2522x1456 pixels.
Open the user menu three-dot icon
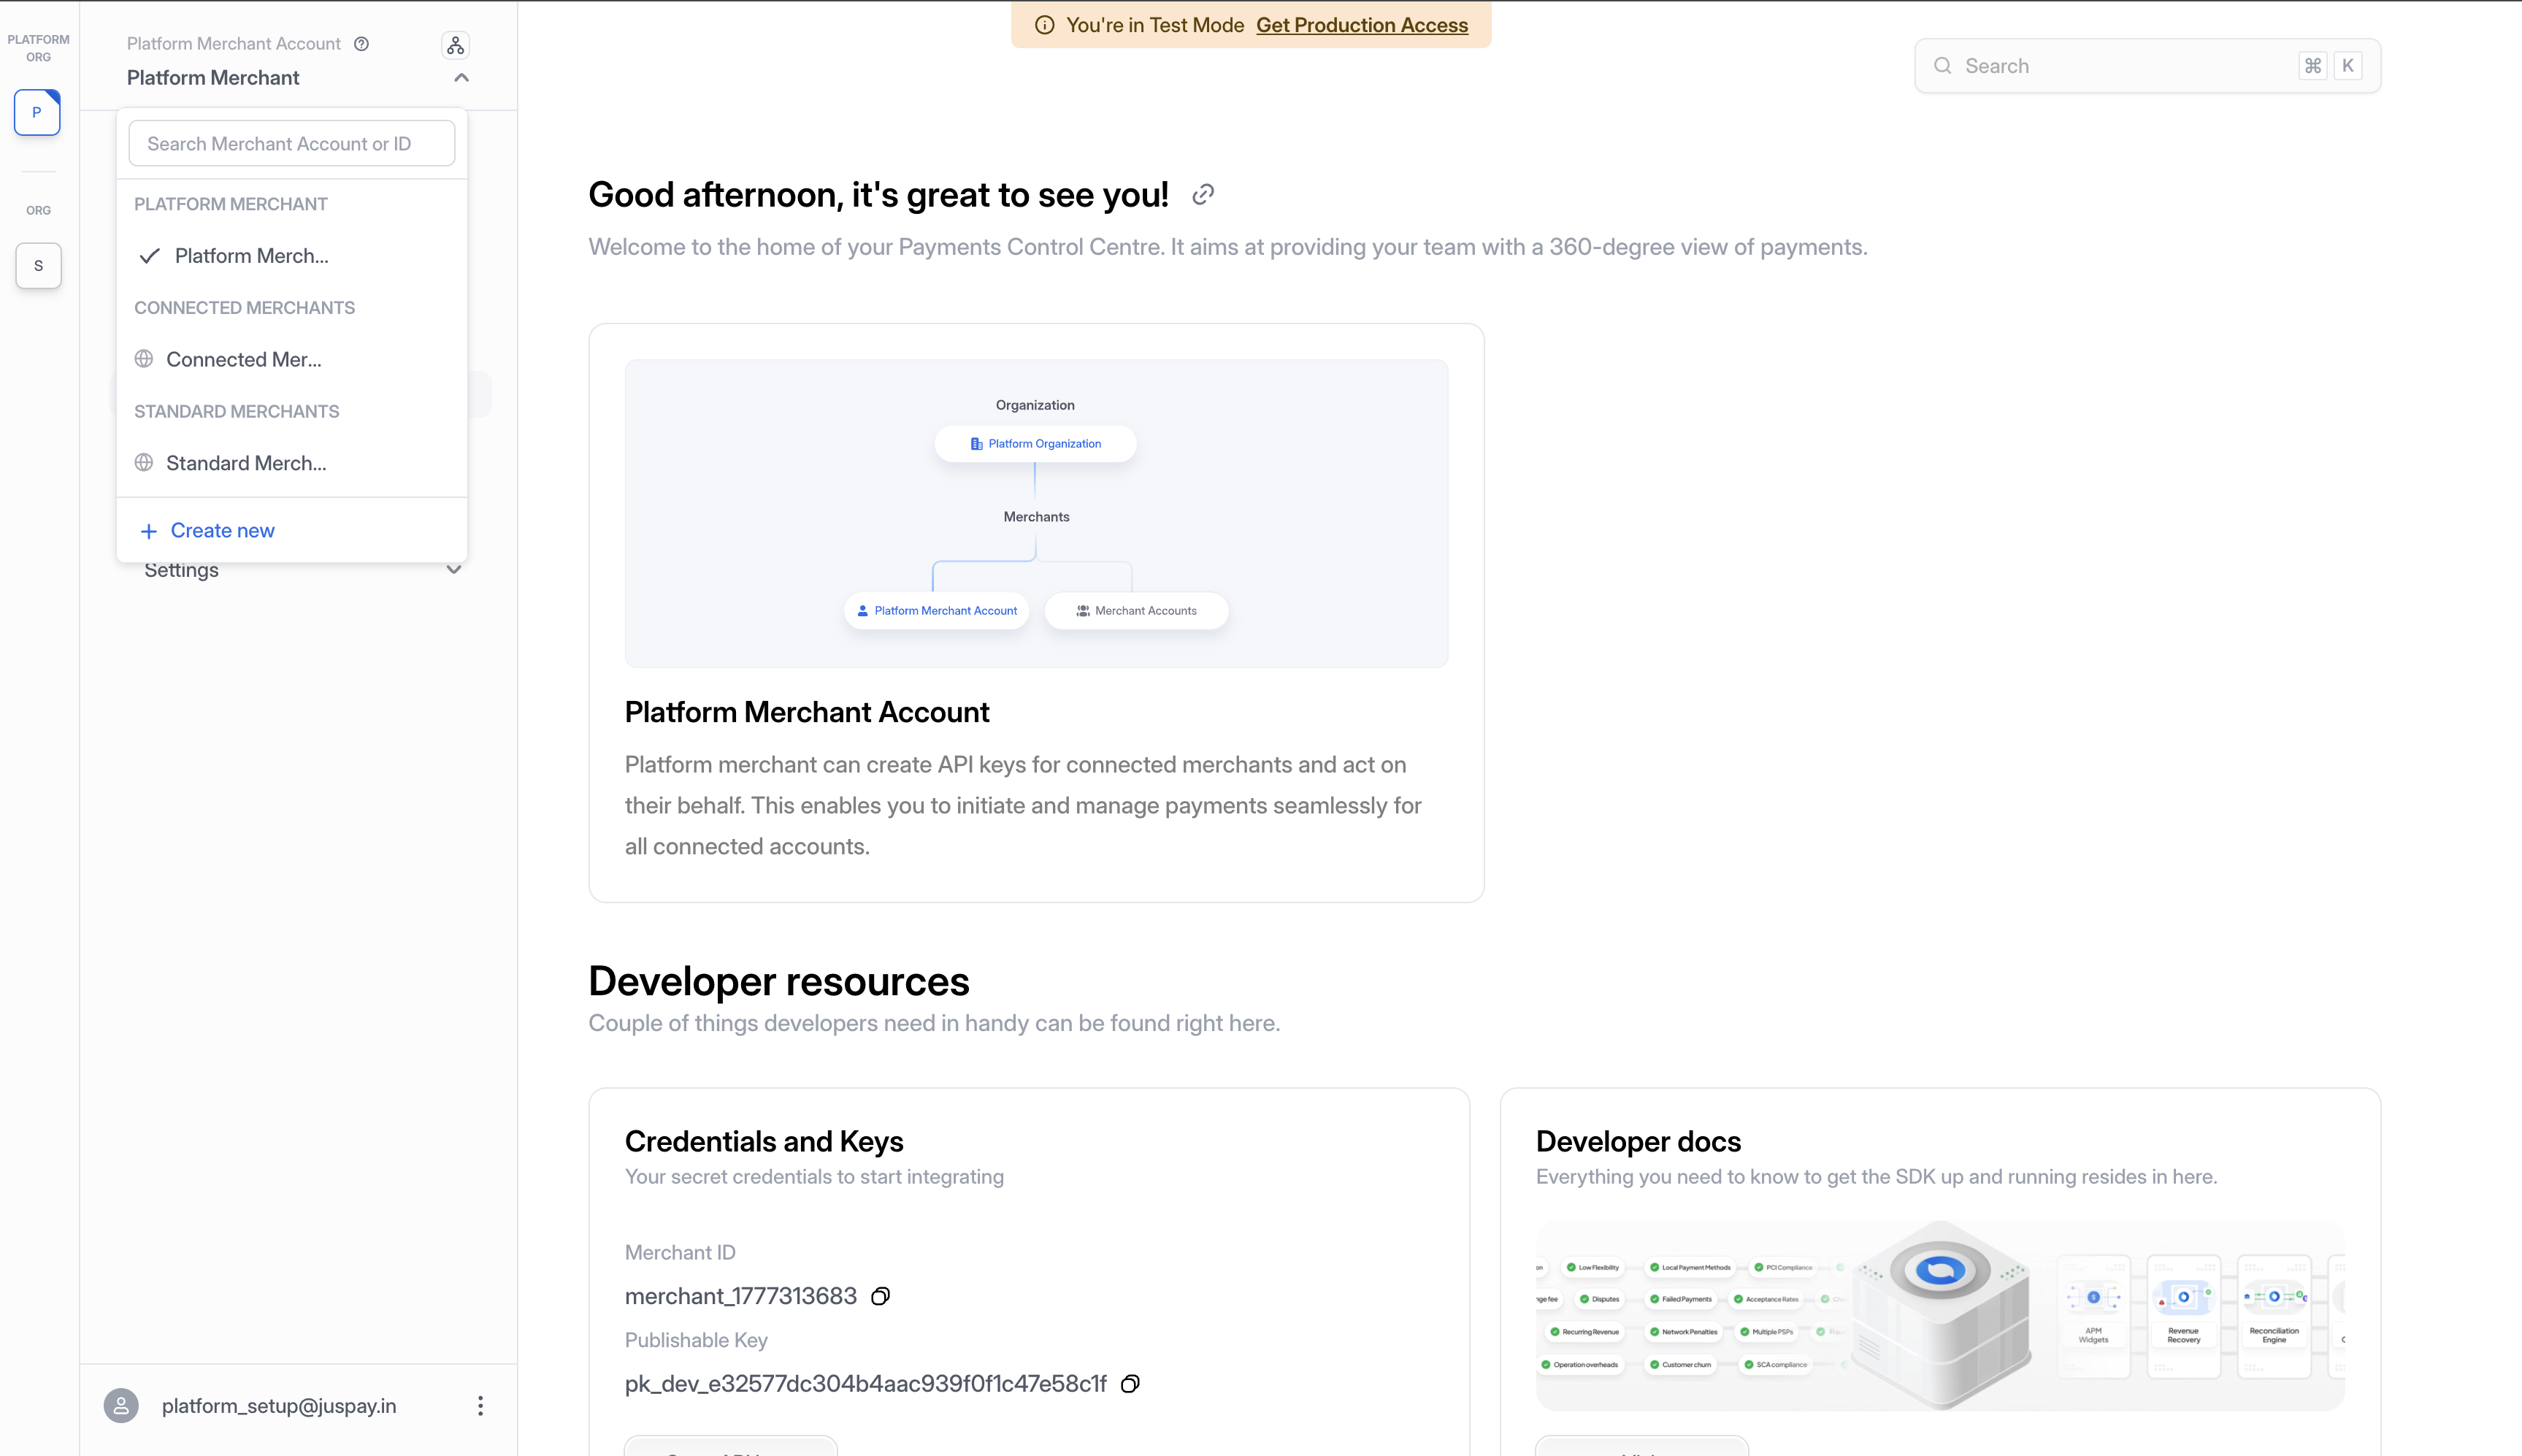click(x=480, y=1406)
